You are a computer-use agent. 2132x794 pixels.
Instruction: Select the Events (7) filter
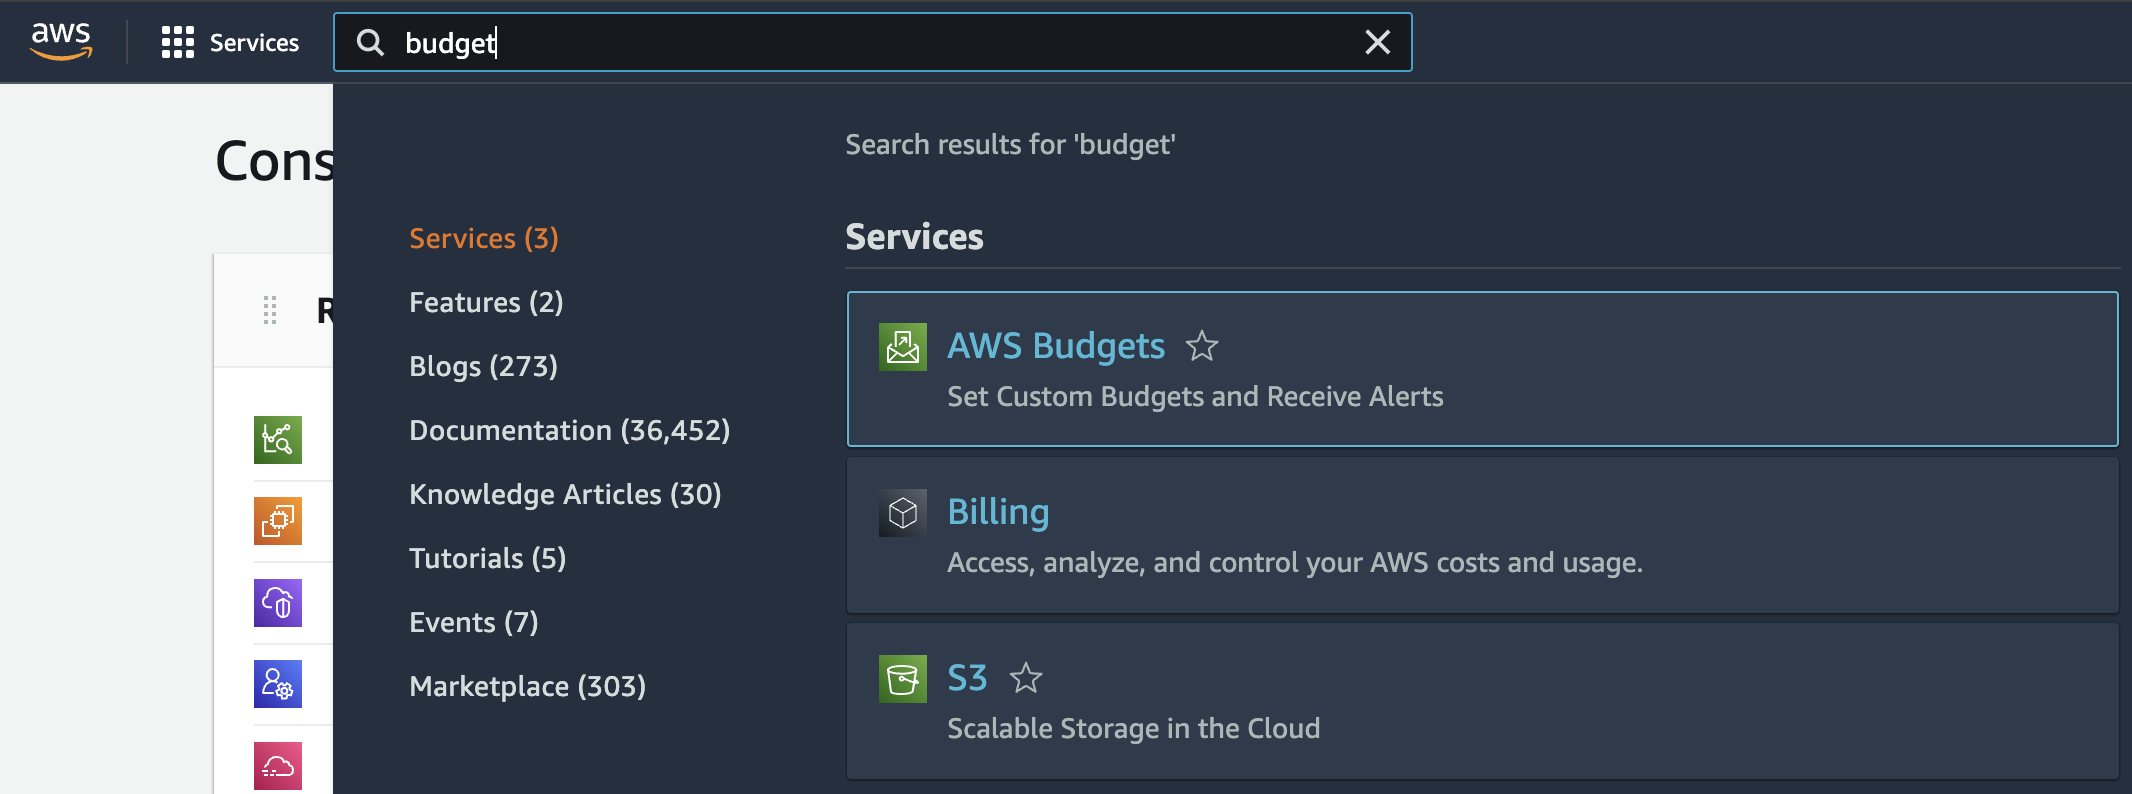474,622
